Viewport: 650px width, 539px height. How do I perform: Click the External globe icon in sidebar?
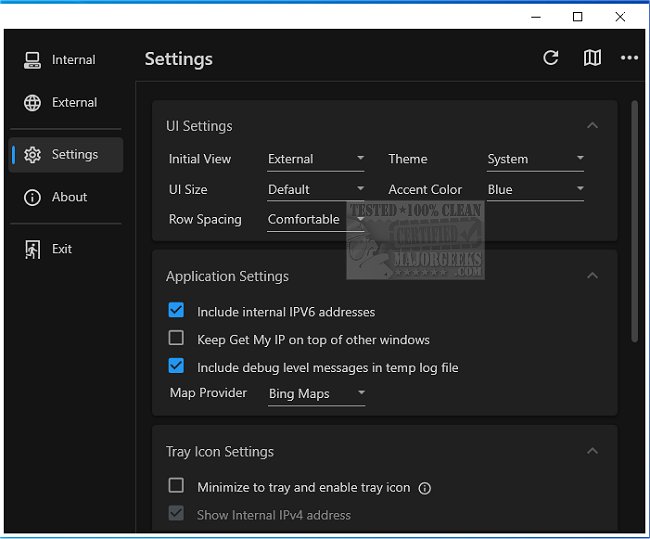[x=33, y=103]
